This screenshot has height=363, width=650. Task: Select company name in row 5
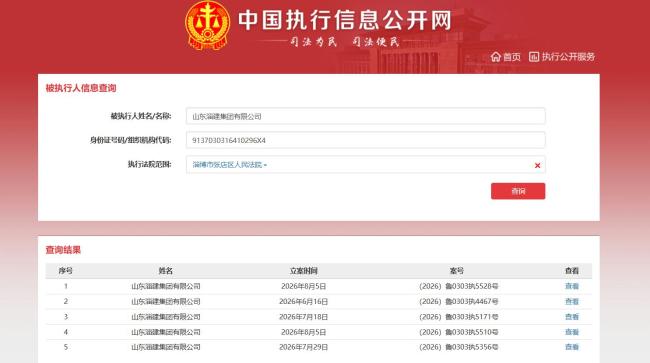coord(166,347)
